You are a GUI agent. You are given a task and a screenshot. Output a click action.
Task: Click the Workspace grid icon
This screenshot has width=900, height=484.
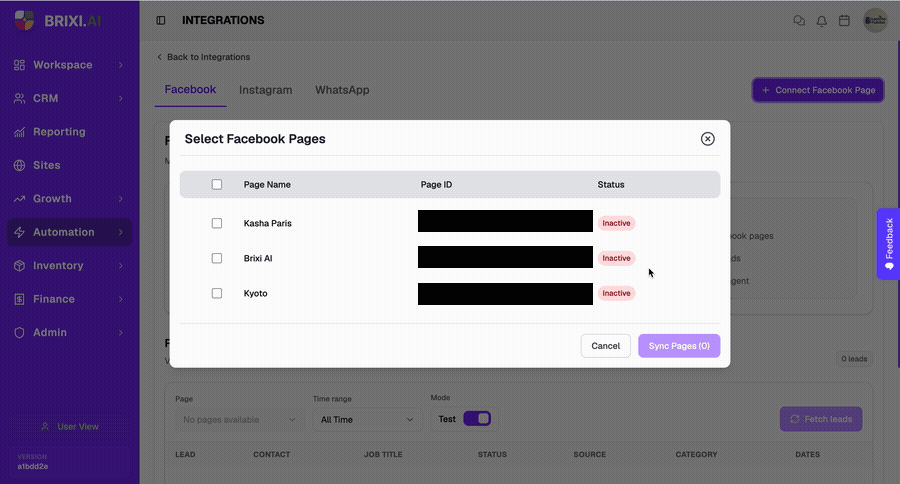20,65
